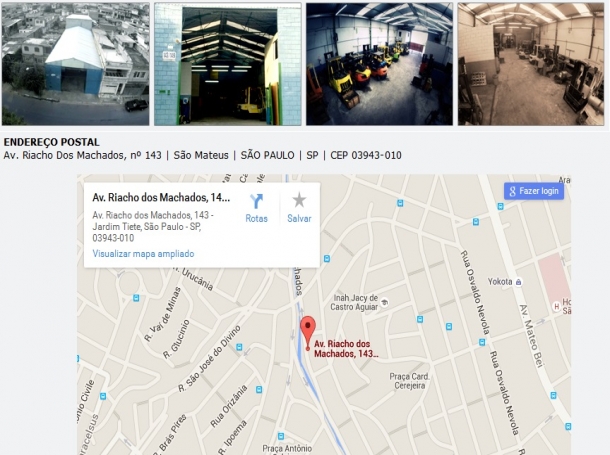Click the school icon by Inah Jacy de Castro Aguiar
The image size is (610, 455).
tap(384, 302)
